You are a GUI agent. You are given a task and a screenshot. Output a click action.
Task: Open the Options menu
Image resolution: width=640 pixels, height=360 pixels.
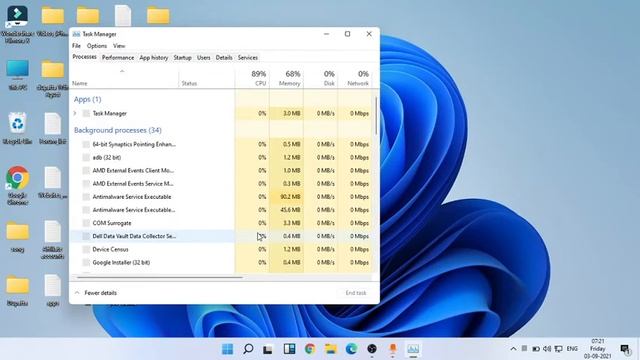point(97,46)
